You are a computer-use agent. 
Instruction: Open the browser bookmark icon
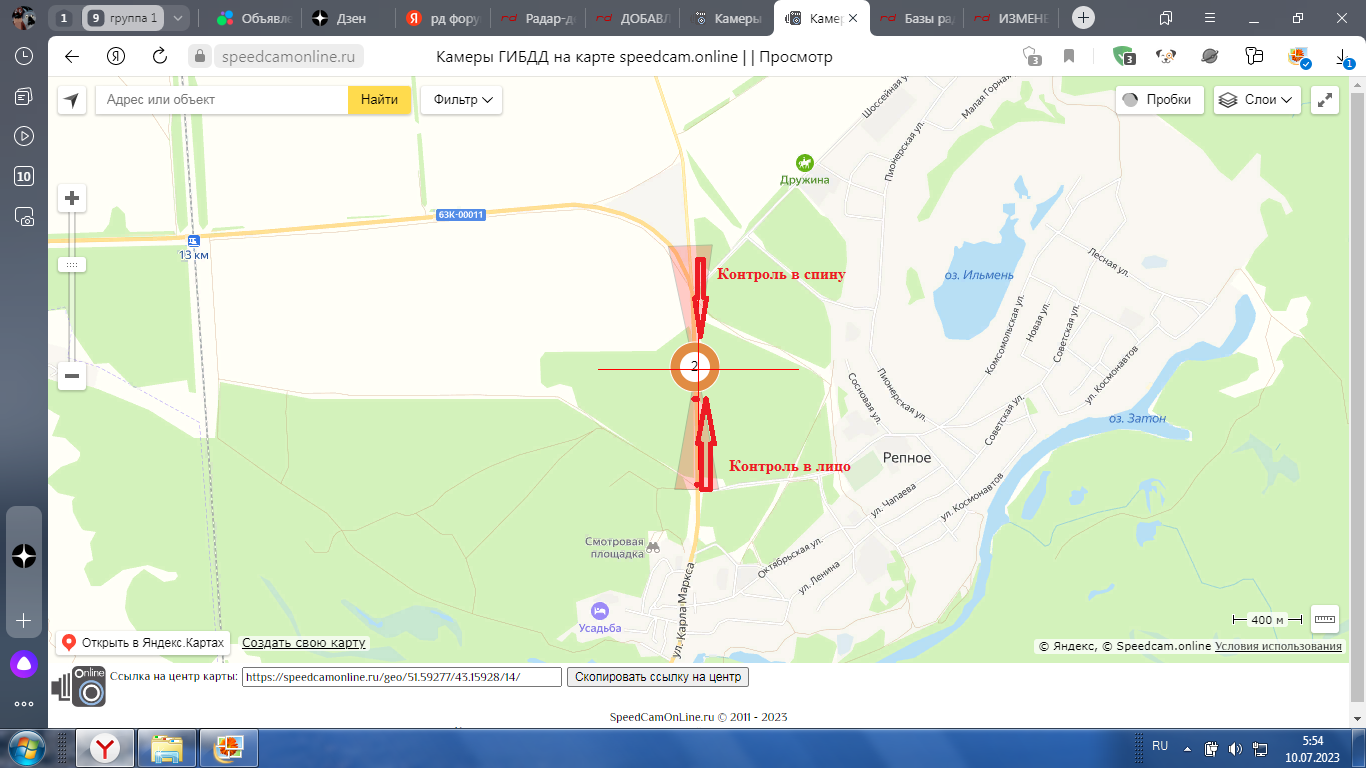point(1069,57)
